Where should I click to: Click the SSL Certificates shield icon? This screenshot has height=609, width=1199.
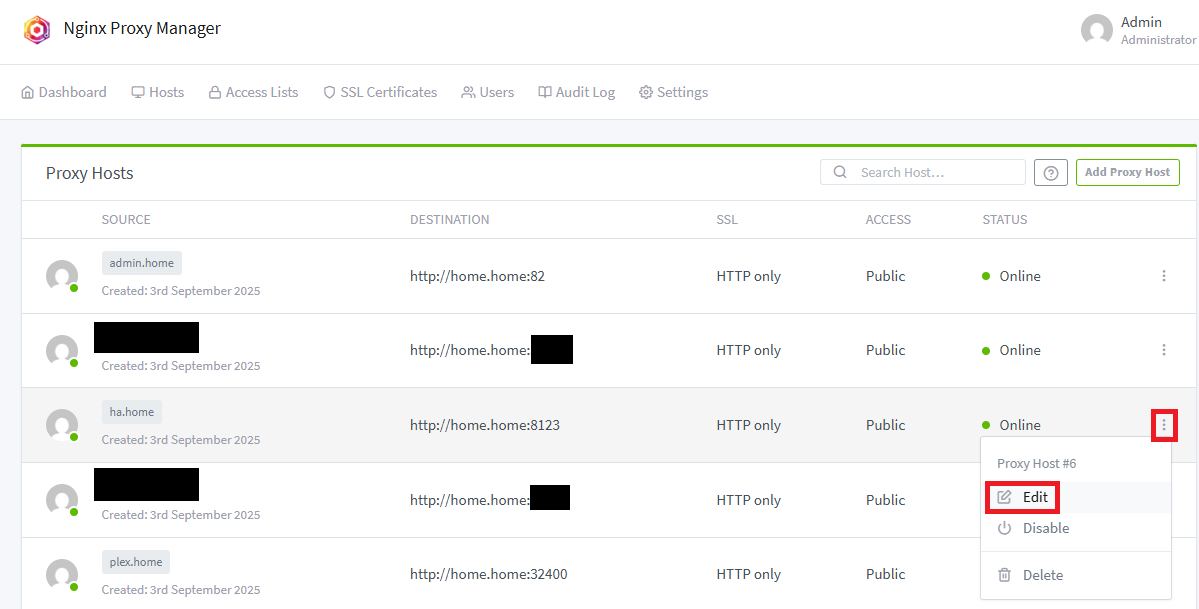point(329,92)
